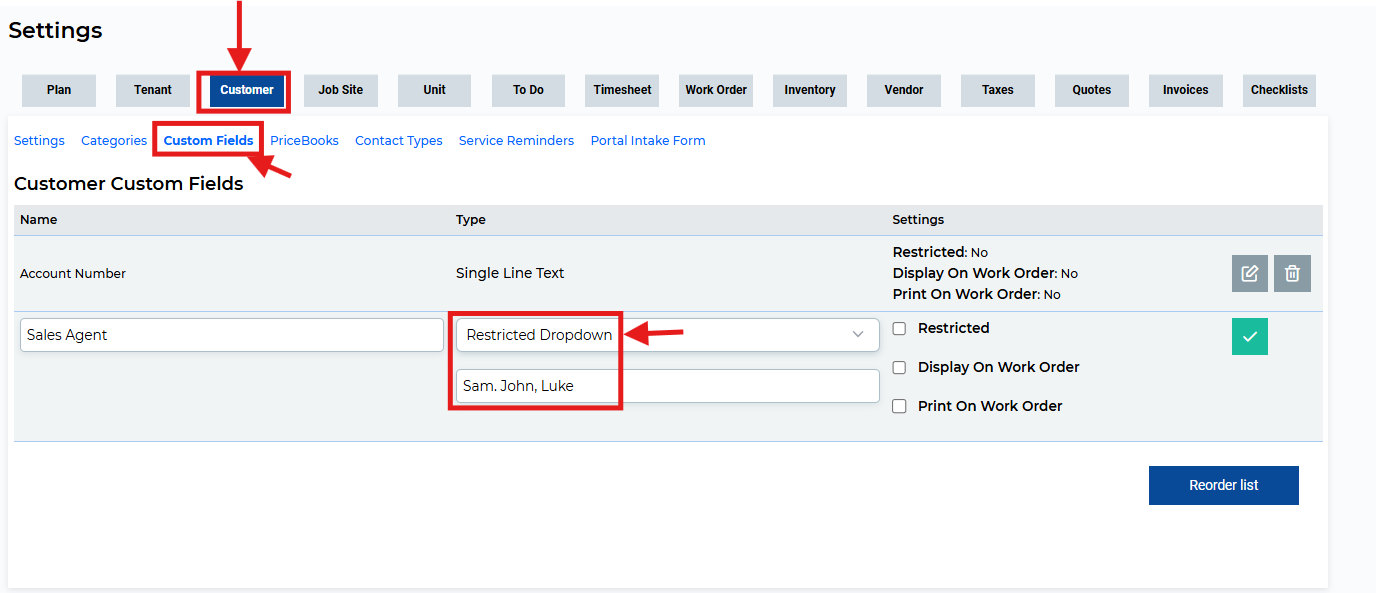1376x593 pixels.
Task: Switch to the To Do tab
Action: 528,90
